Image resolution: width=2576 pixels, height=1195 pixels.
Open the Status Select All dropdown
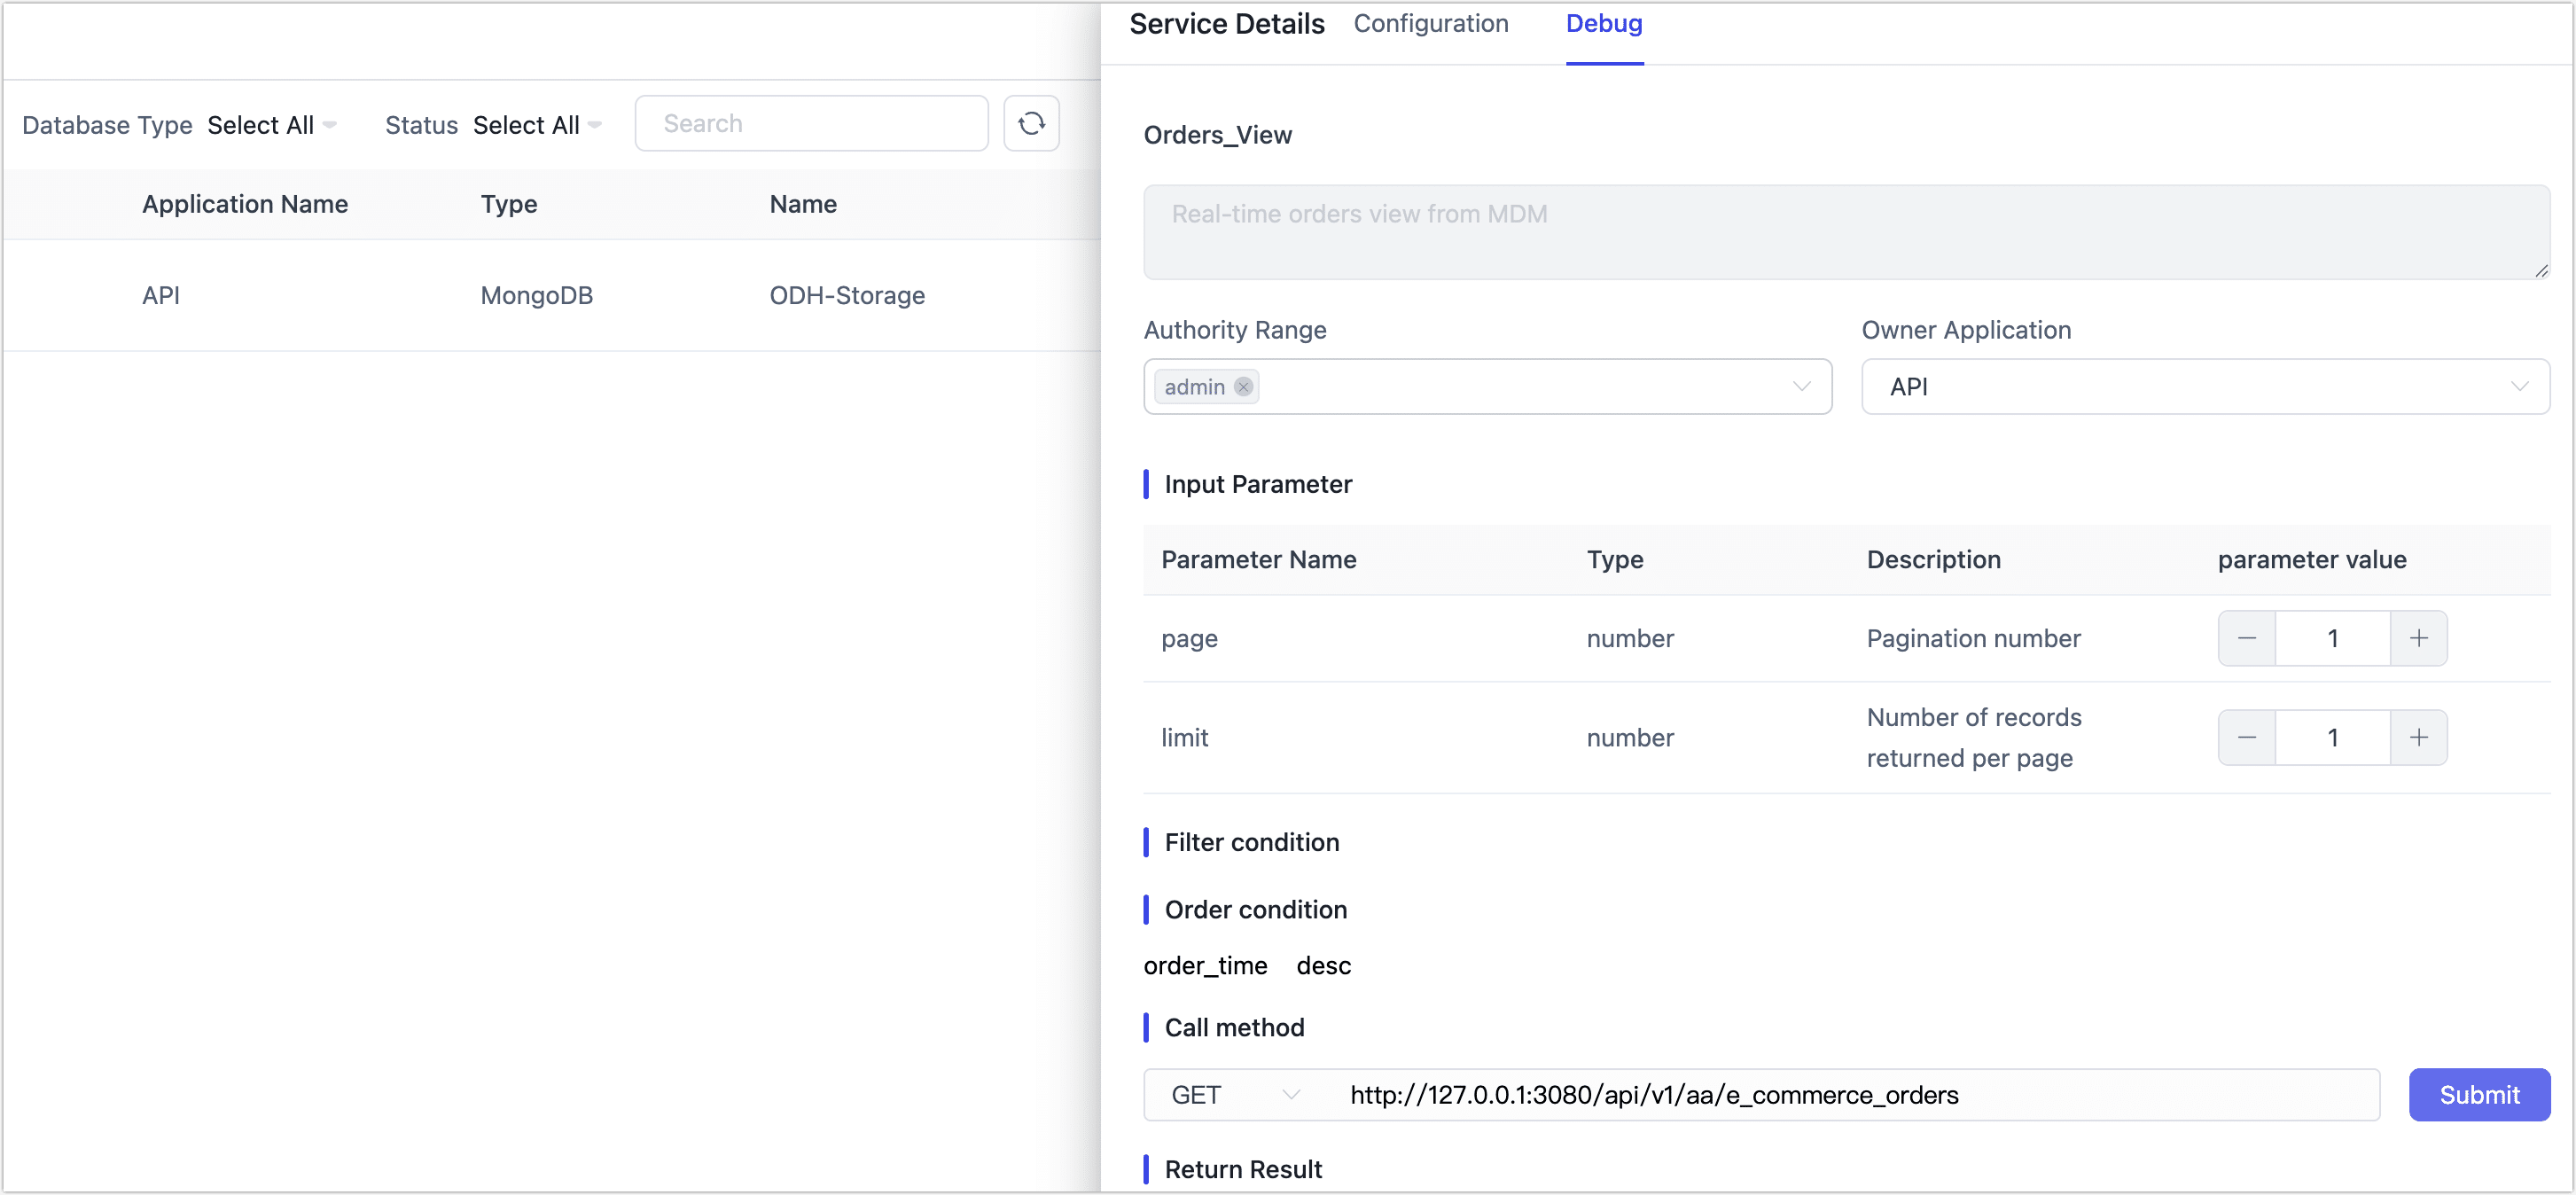tap(537, 124)
